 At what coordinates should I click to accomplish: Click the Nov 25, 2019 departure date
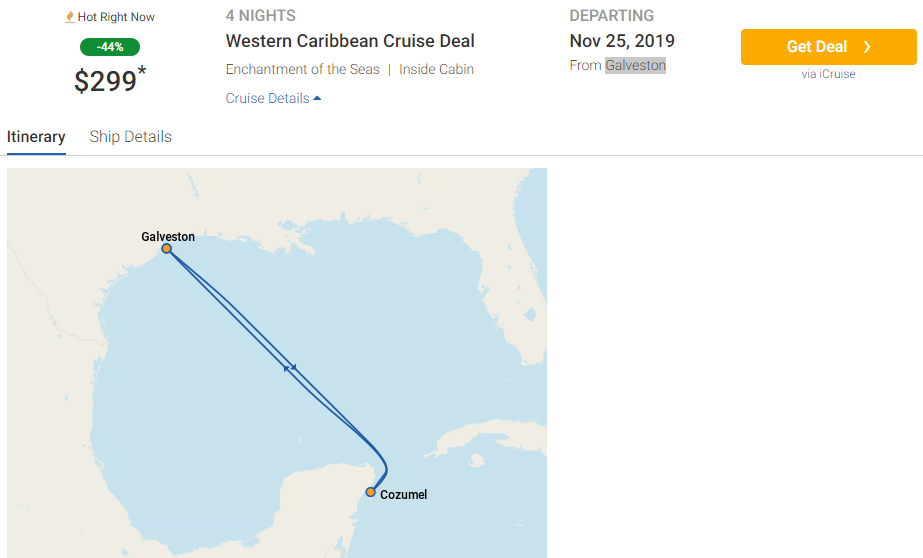(x=622, y=41)
